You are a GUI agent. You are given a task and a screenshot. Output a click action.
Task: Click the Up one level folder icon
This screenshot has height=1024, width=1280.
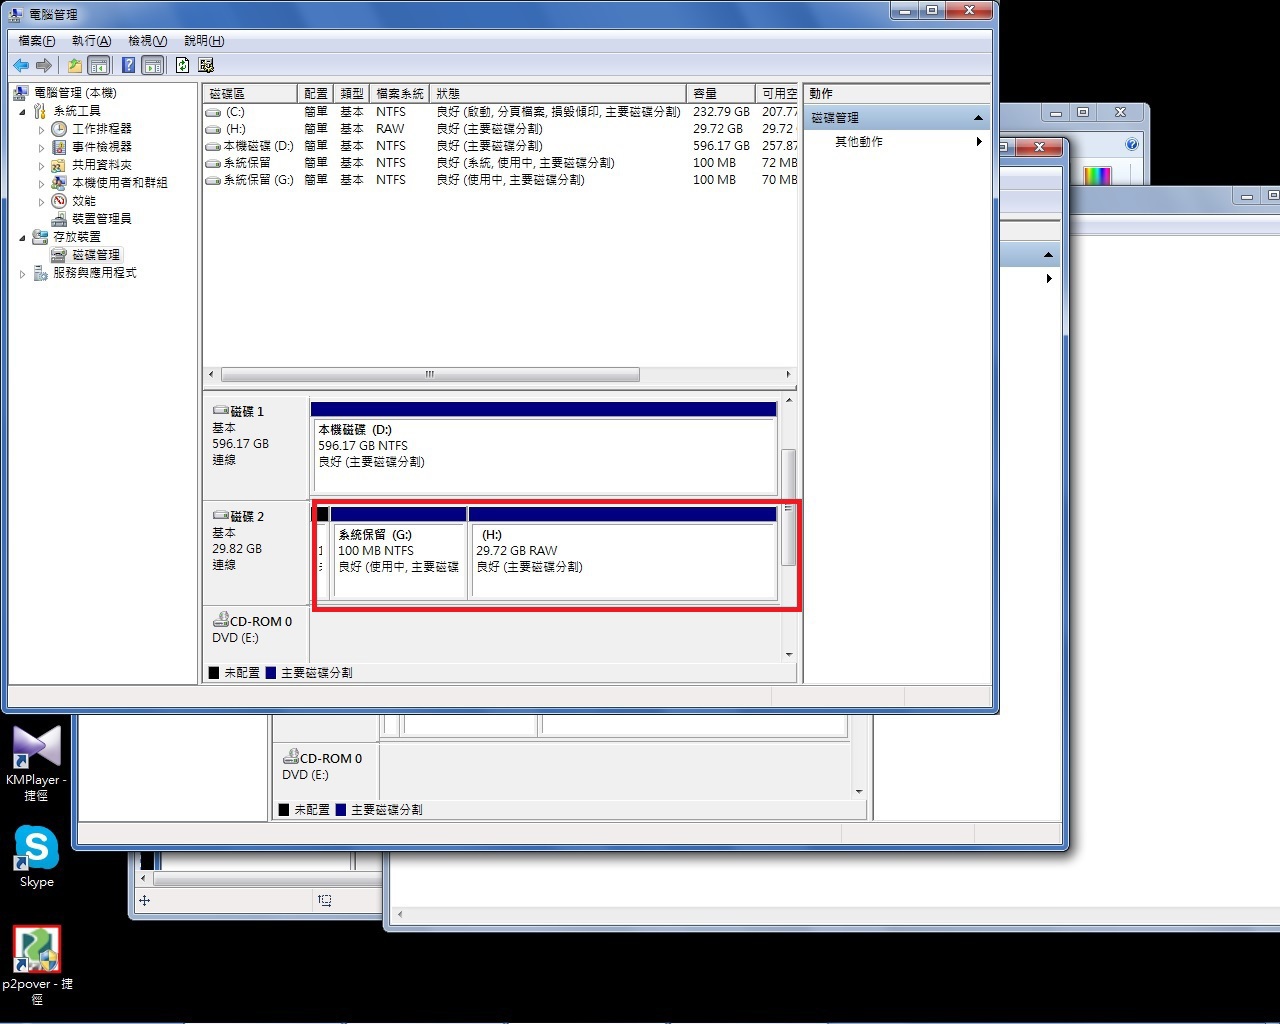[74, 66]
